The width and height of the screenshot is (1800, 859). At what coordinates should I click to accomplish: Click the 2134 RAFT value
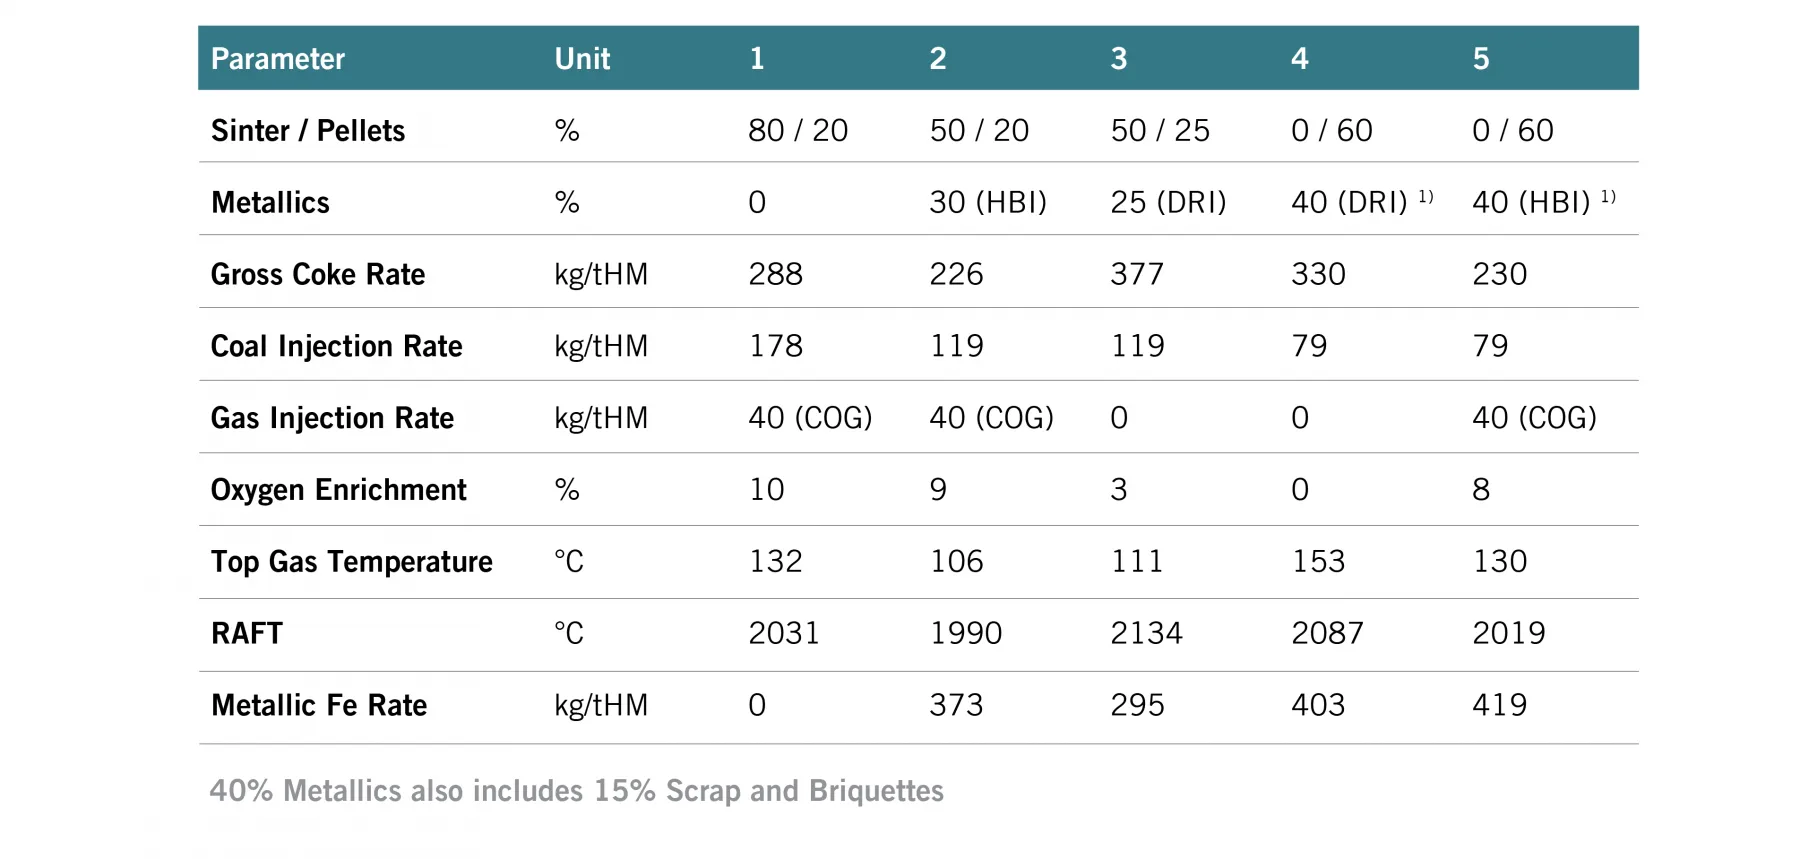tap(1146, 634)
